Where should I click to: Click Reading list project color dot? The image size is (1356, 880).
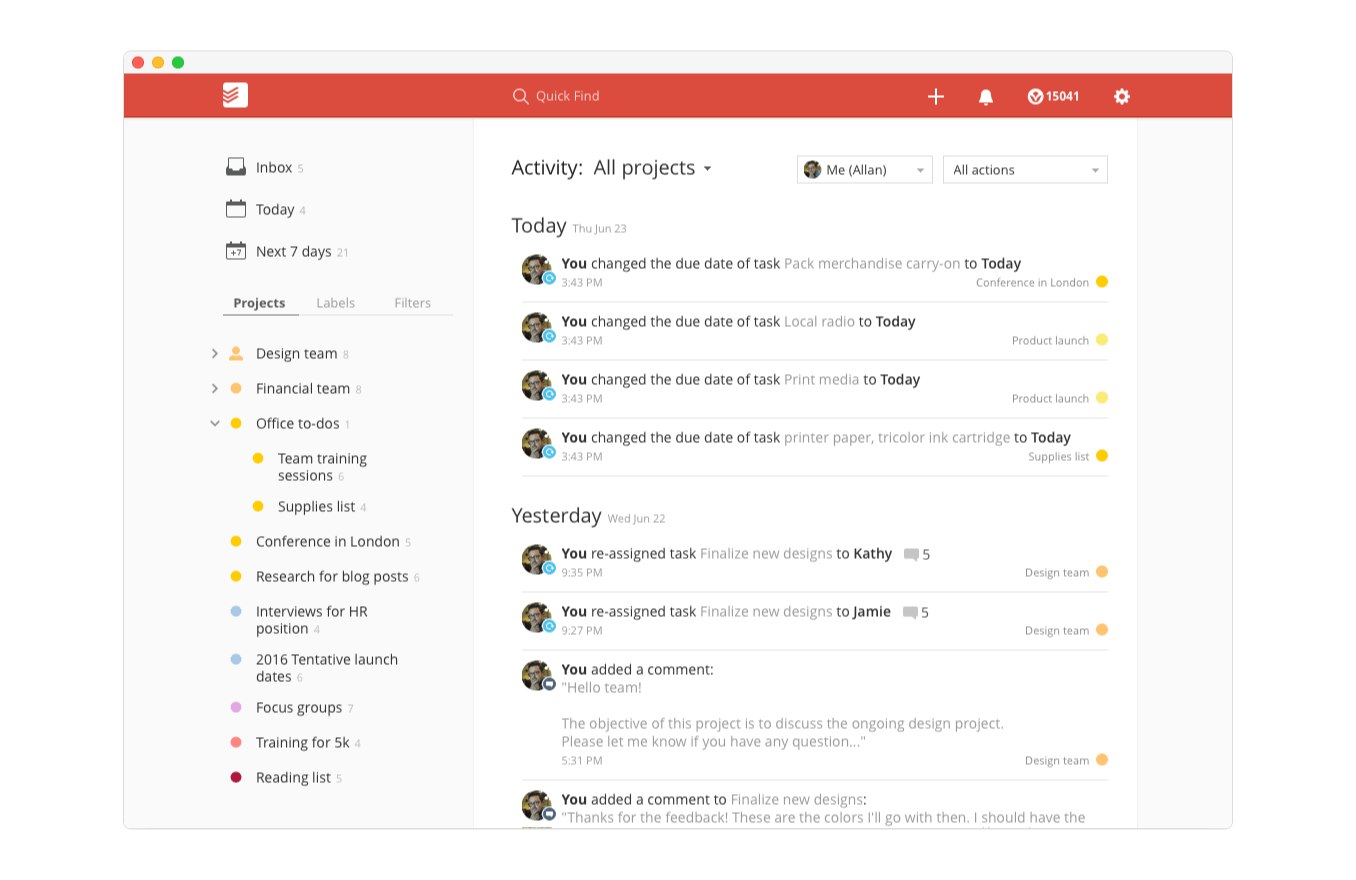tap(236, 777)
